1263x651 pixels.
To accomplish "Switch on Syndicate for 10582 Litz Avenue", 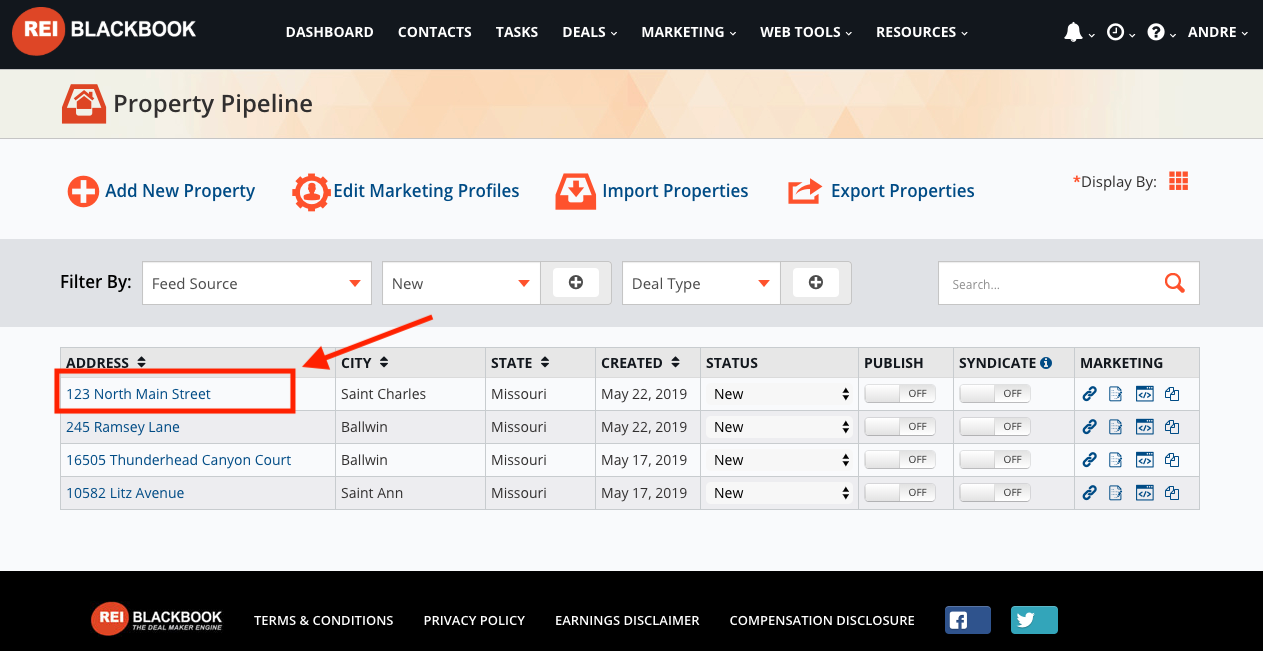I will pos(995,493).
